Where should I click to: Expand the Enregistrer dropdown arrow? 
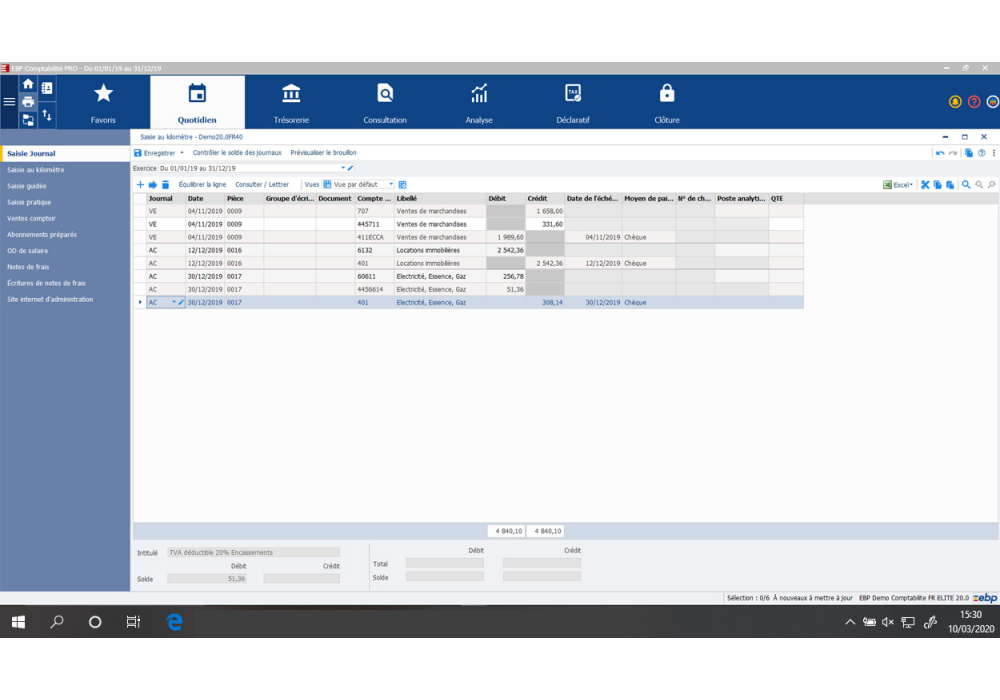click(x=182, y=153)
